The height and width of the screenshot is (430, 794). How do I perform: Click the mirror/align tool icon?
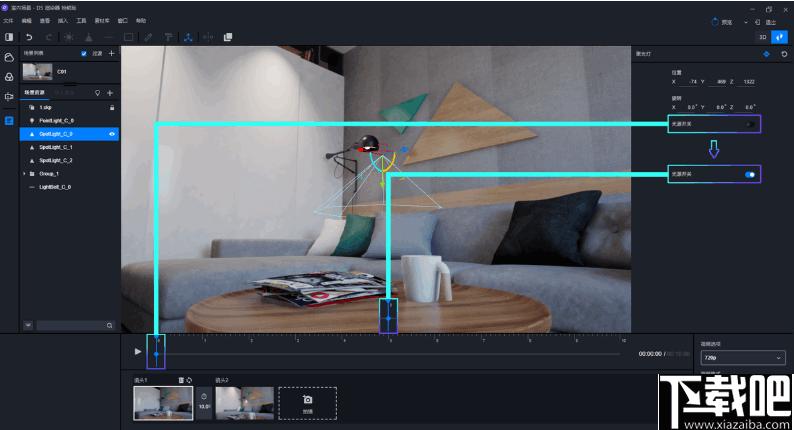208,37
